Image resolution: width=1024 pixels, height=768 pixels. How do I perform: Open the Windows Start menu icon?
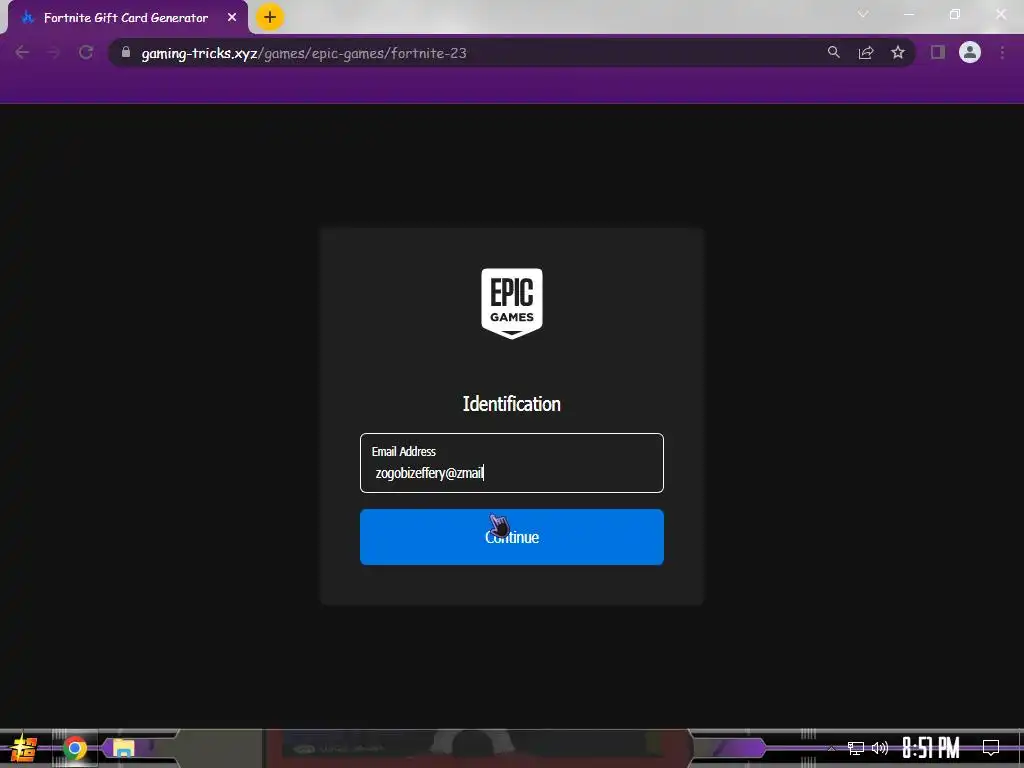tap(24, 748)
